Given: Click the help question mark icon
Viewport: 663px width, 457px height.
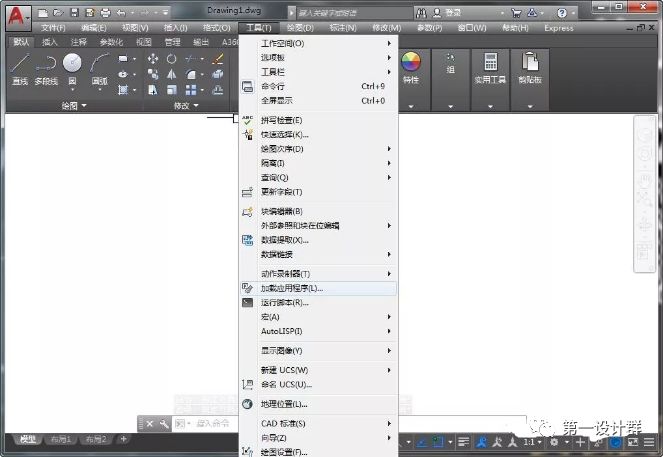Looking at the screenshot, I should 562,13.
